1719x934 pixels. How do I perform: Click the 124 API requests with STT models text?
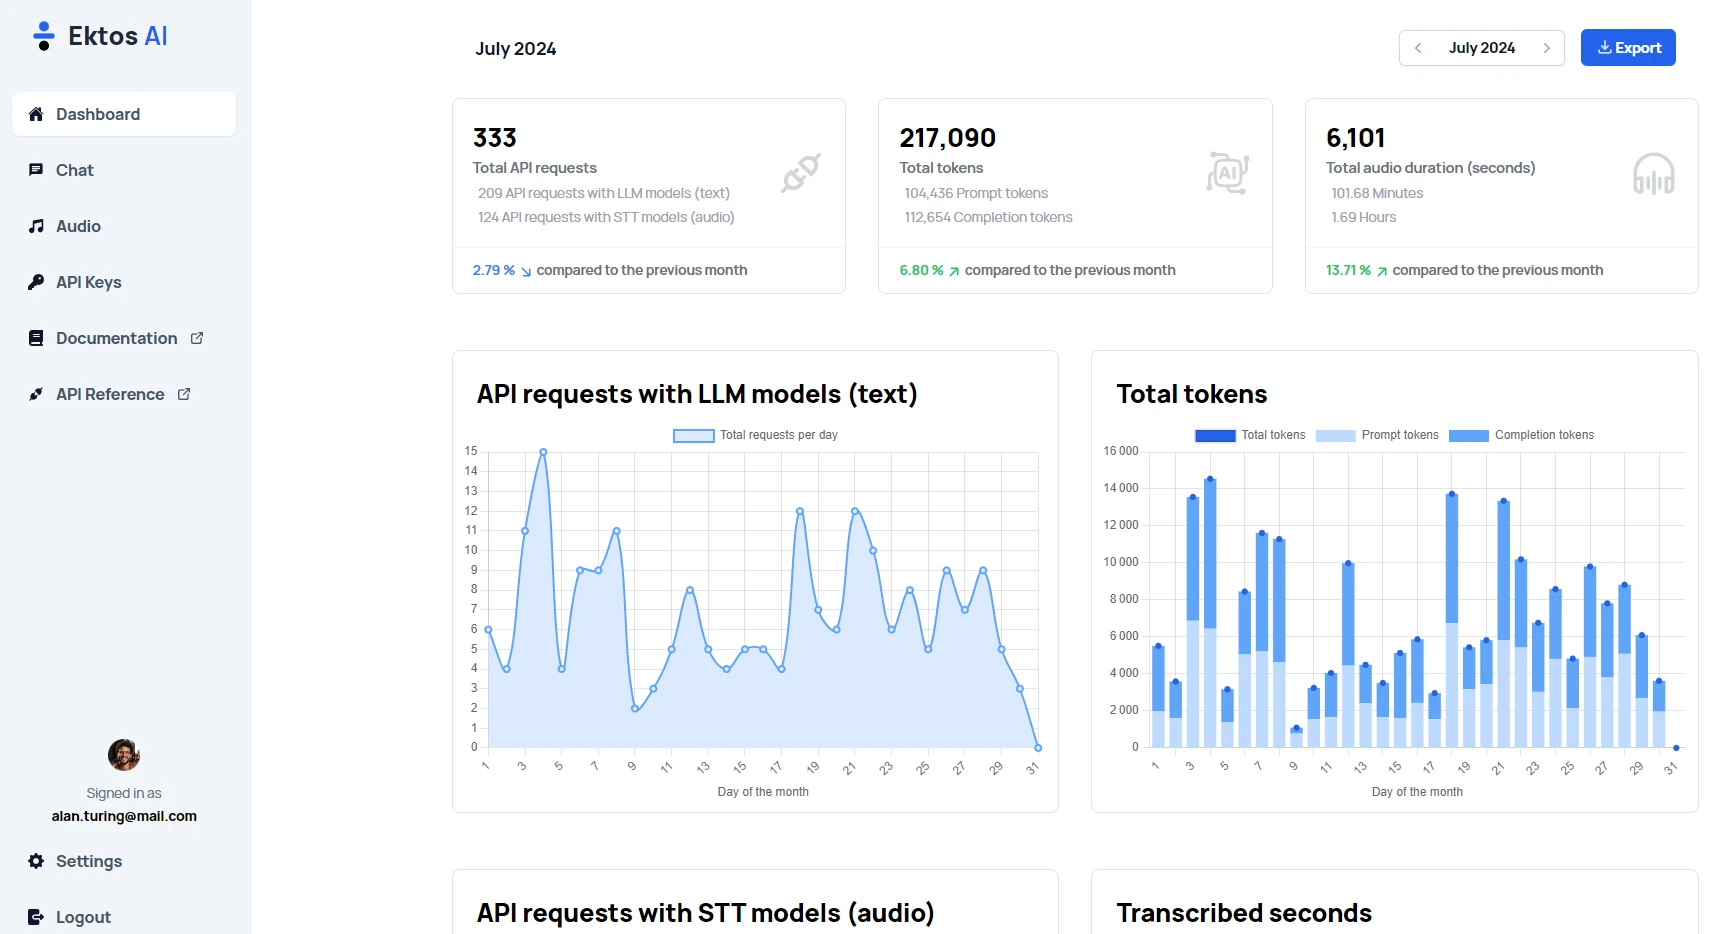click(x=606, y=217)
